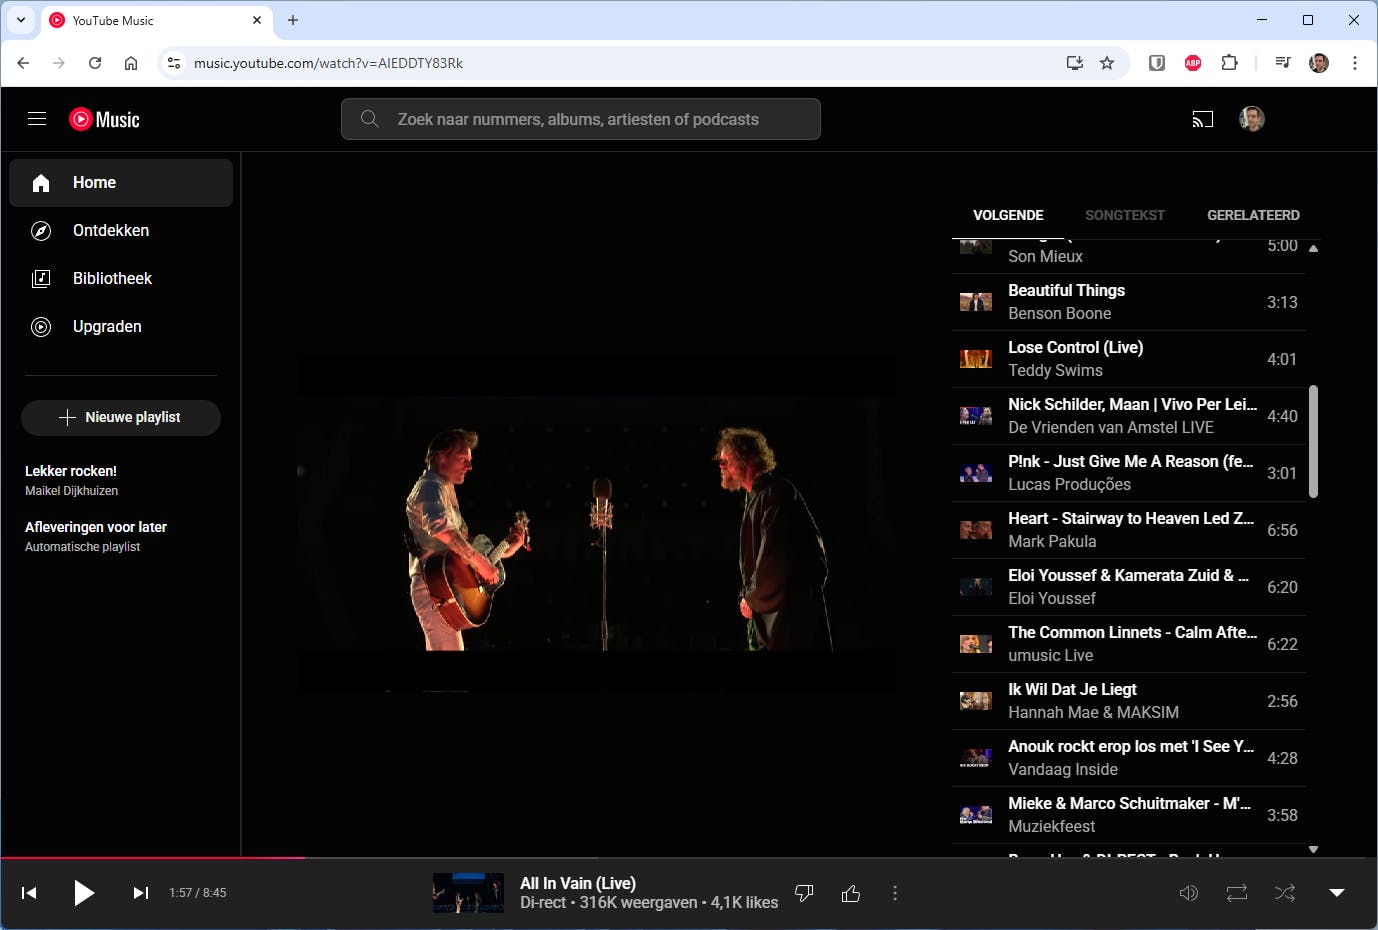Open the hamburger navigation menu
This screenshot has width=1378, height=930.
pyautogui.click(x=37, y=118)
